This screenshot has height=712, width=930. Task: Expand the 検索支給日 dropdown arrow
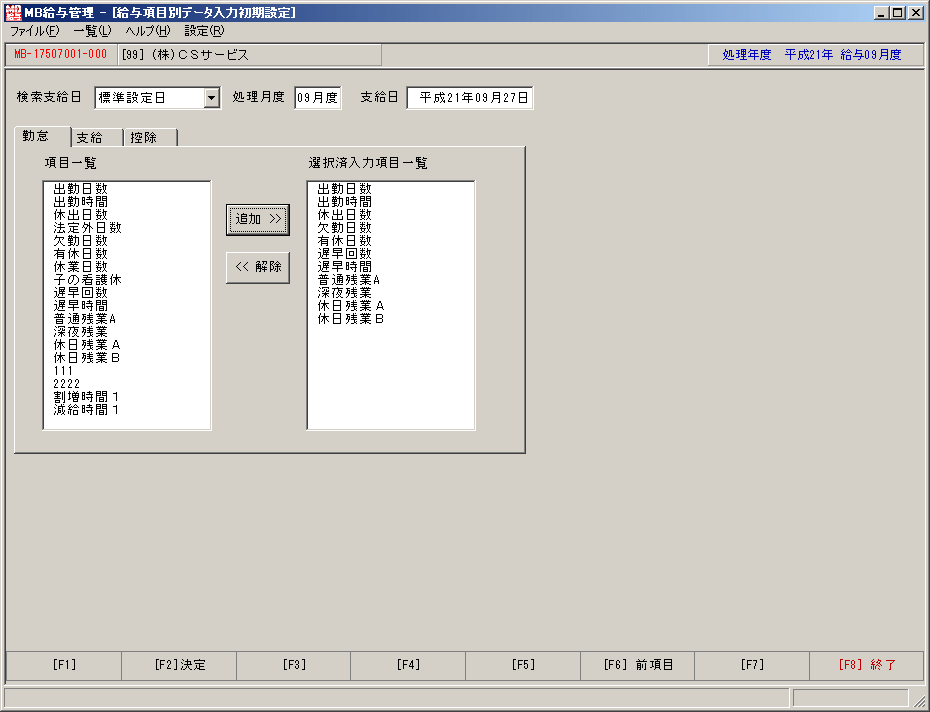coord(212,98)
